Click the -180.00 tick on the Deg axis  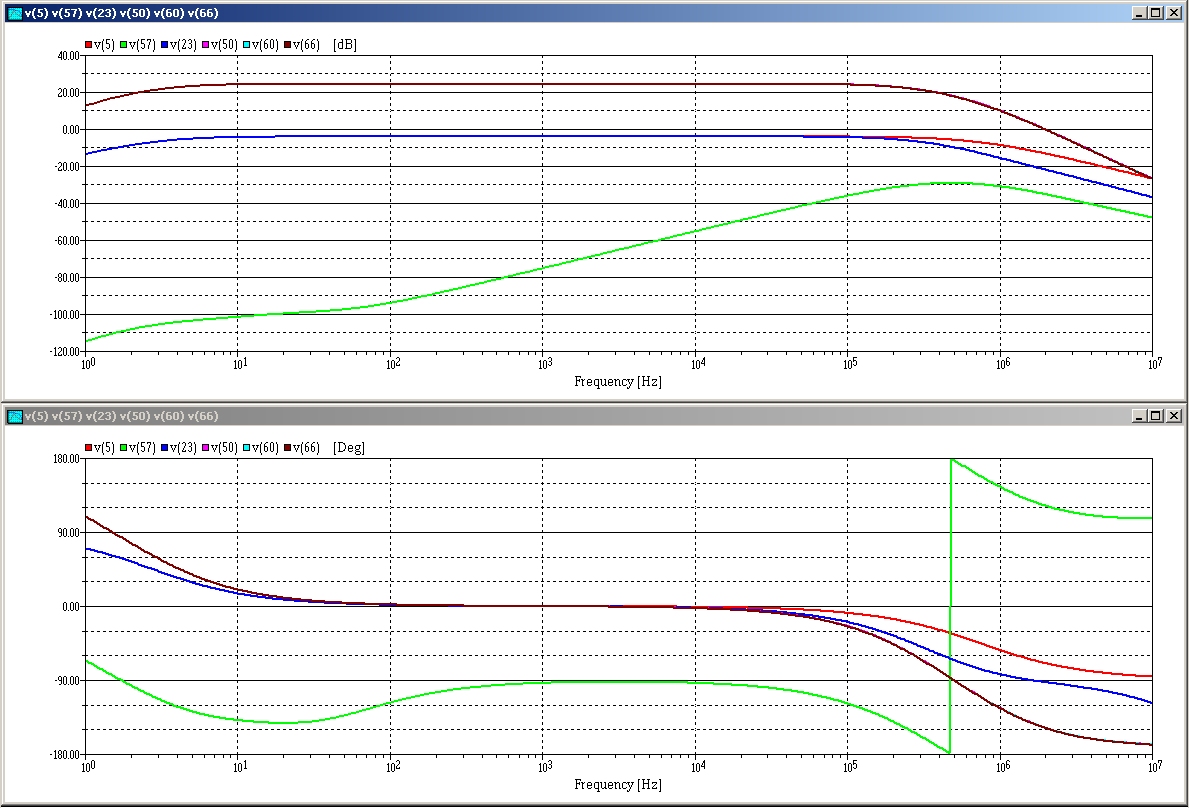[66, 755]
